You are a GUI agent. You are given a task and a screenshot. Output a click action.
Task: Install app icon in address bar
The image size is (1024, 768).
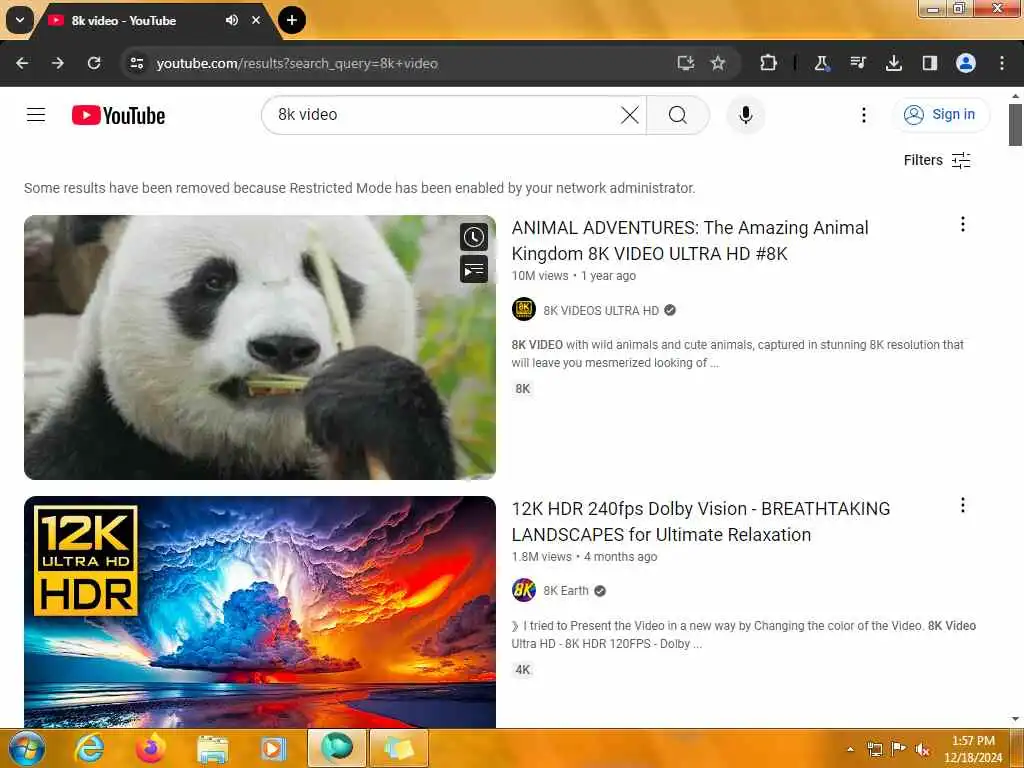[685, 63]
